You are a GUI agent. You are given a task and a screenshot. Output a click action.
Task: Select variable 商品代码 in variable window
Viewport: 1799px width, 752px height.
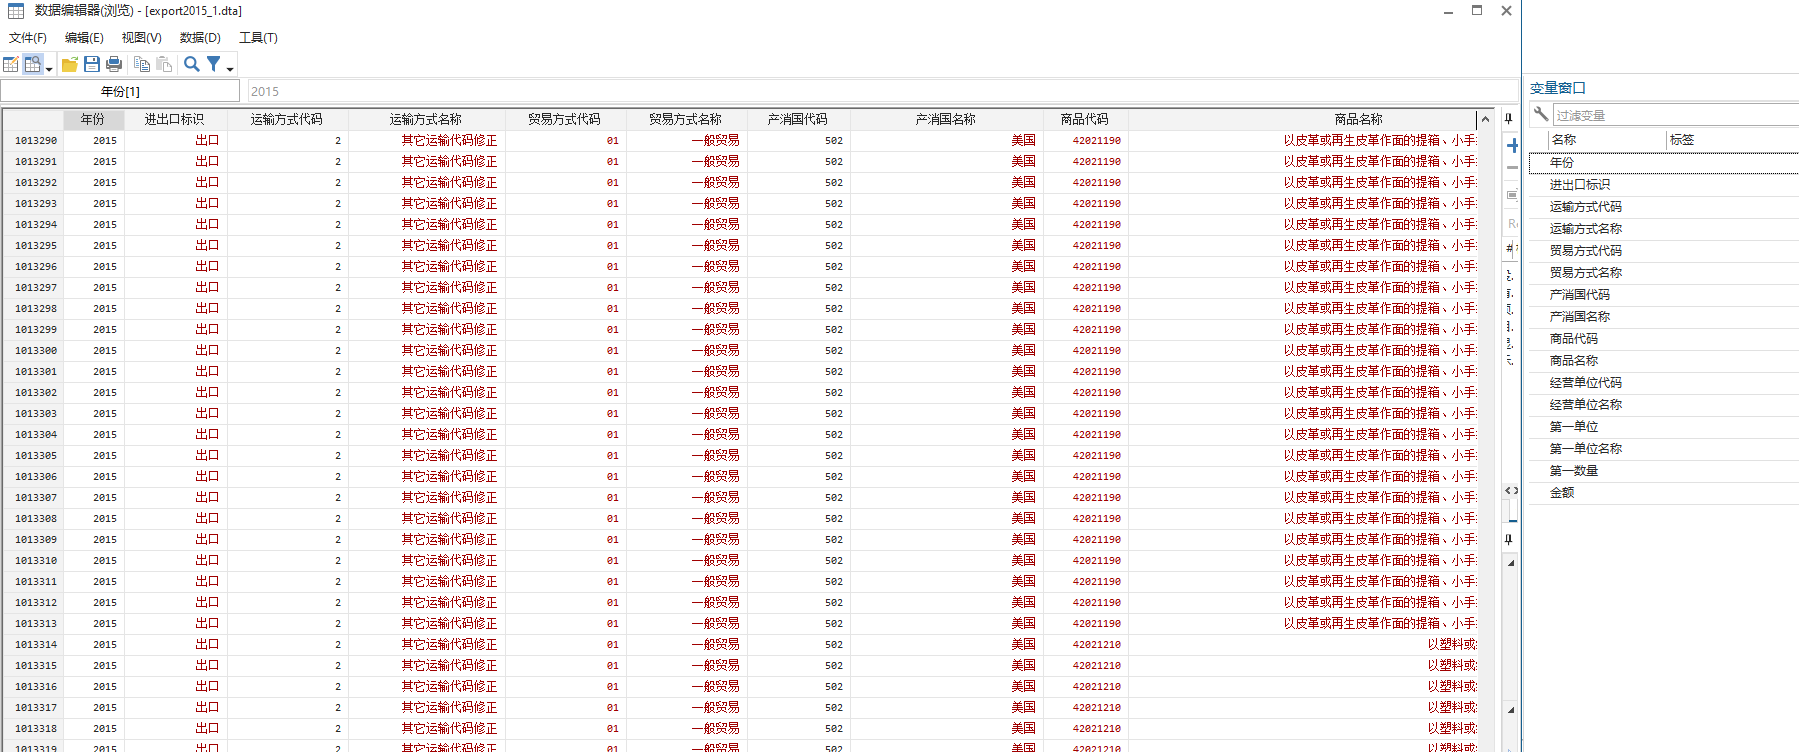tap(1664, 338)
